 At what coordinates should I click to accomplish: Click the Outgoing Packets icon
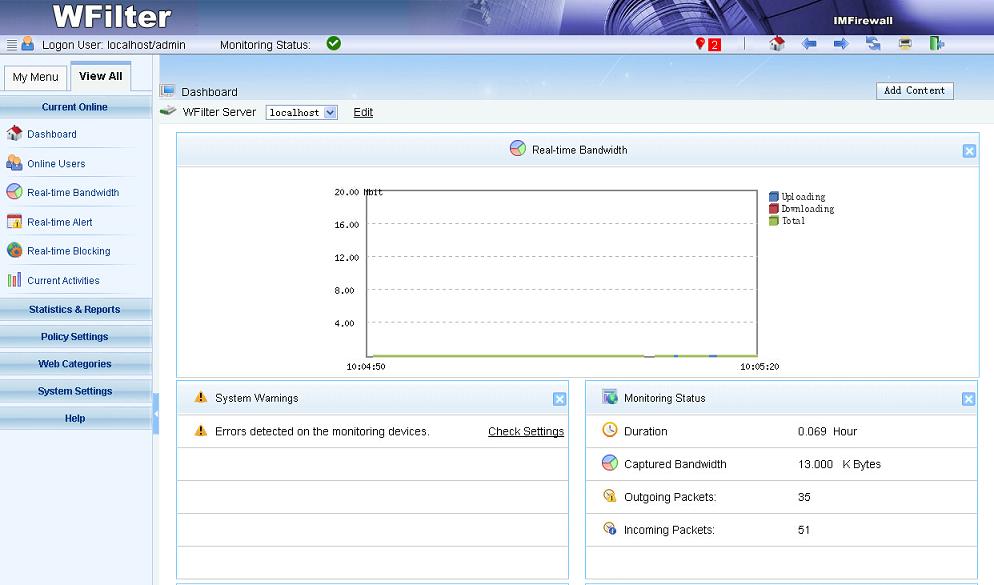[609, 496]
